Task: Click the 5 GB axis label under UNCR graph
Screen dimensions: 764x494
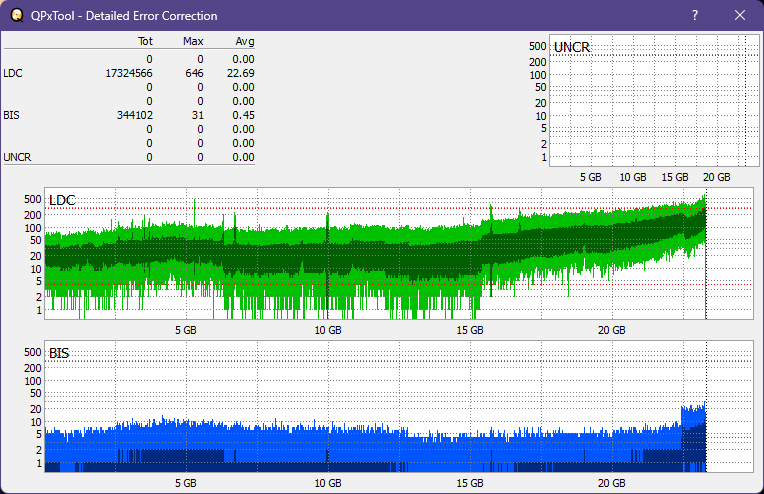Action: coord(591,177)
